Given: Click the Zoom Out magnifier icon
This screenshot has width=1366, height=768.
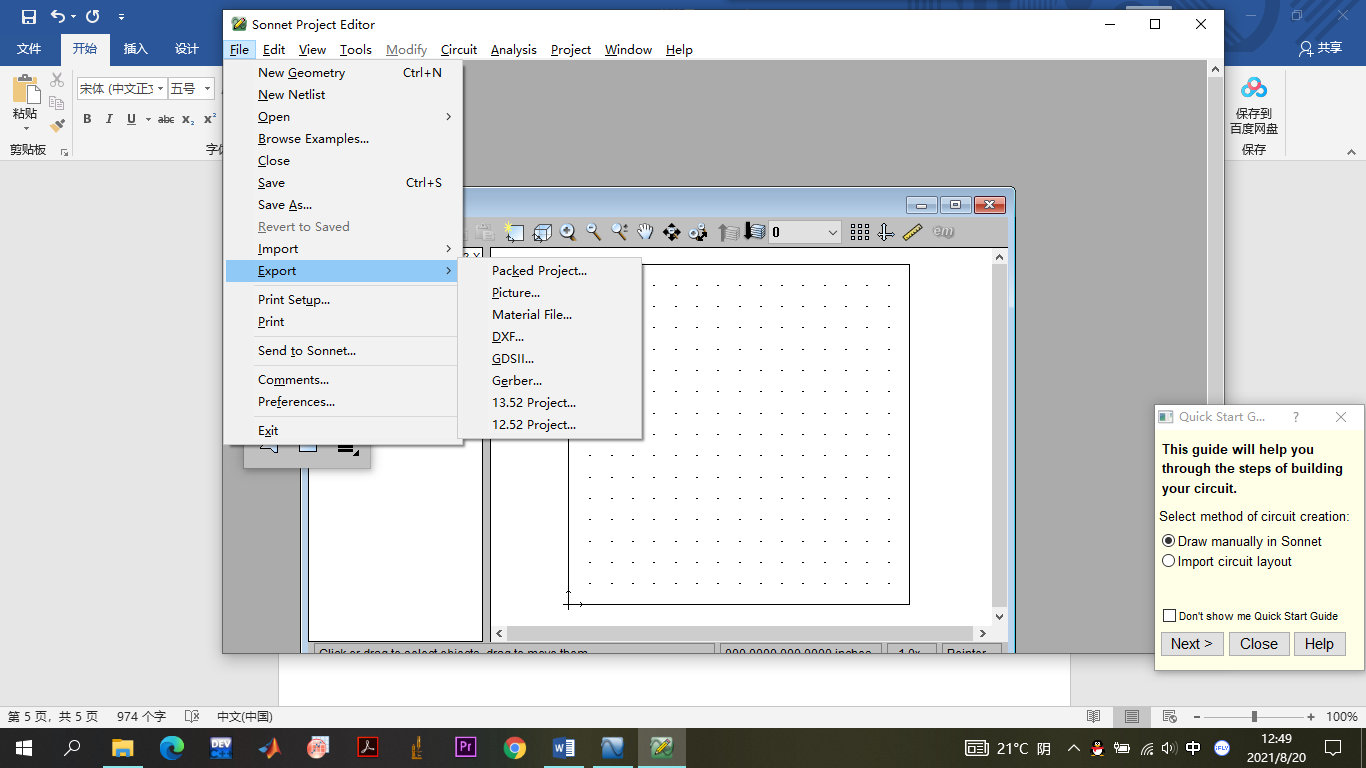Looking at the screenshot, I should point(594,232).
